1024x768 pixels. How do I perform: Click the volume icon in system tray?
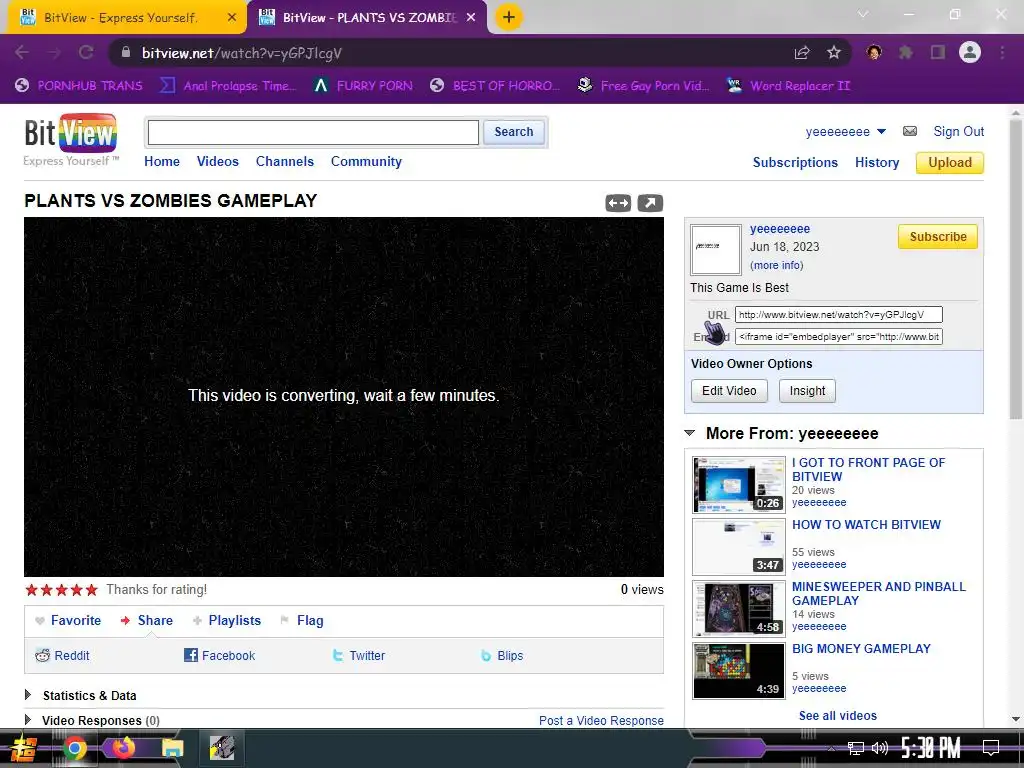(880, 748)
